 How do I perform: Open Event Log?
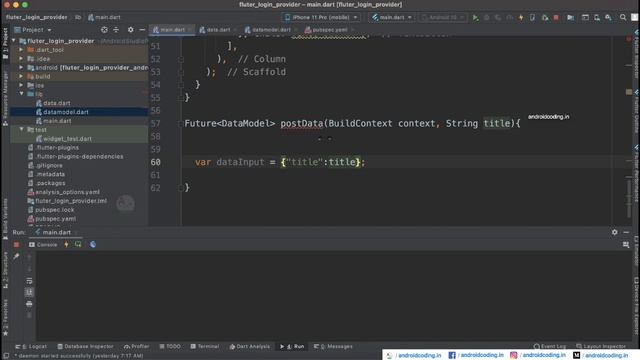[549, 347]
